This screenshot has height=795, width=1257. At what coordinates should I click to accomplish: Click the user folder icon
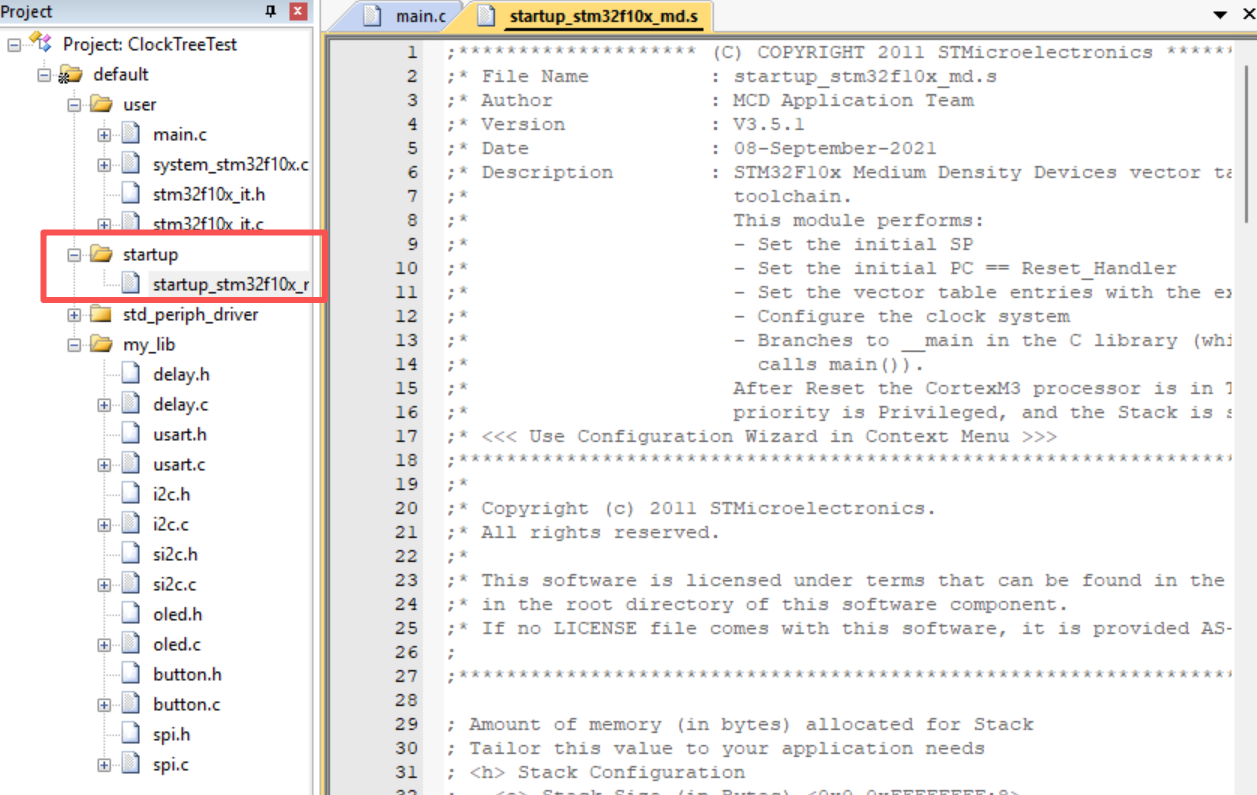100,104
